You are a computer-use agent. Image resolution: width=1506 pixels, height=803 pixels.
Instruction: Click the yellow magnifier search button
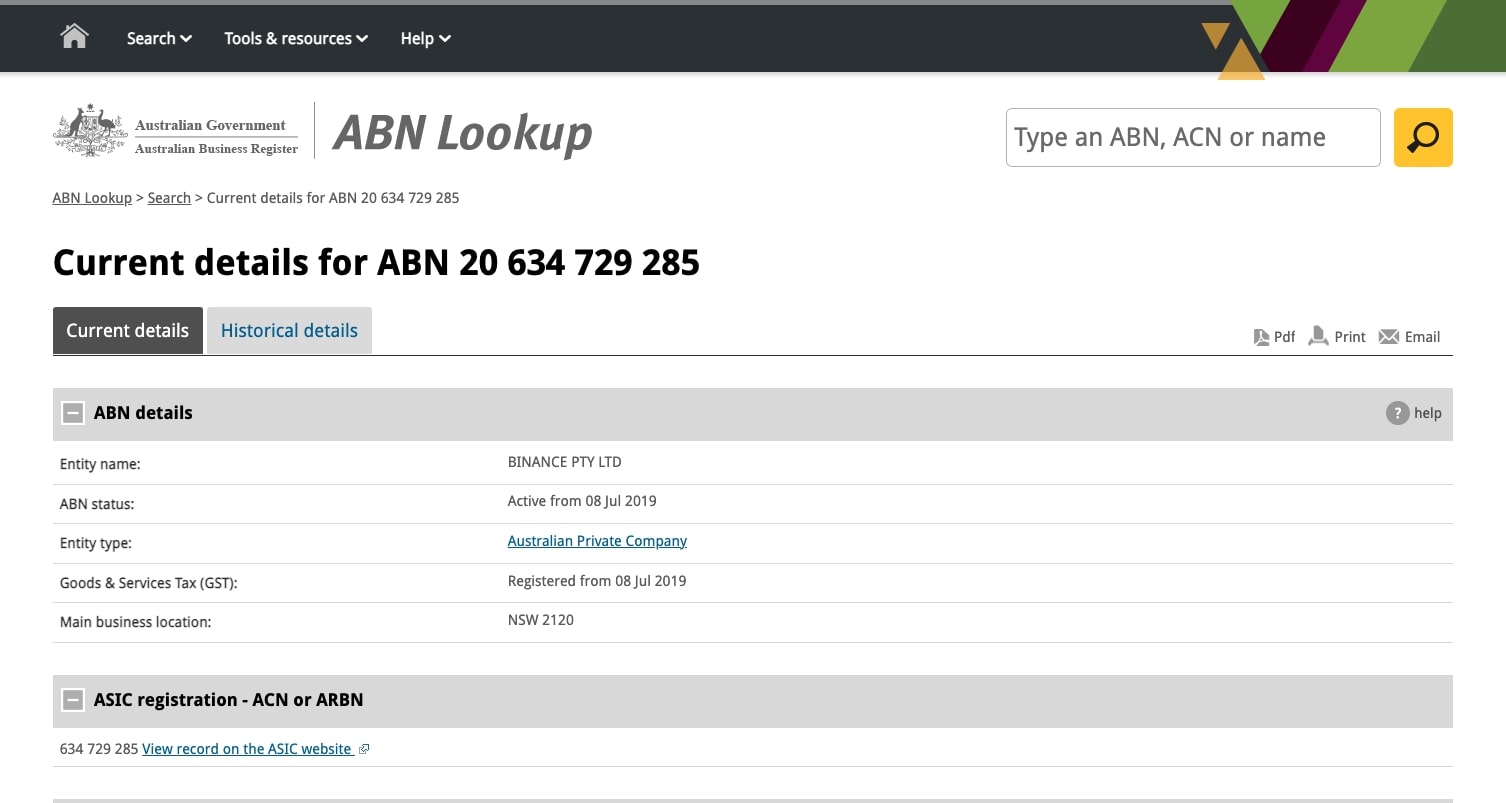(x=1423, y=137)
